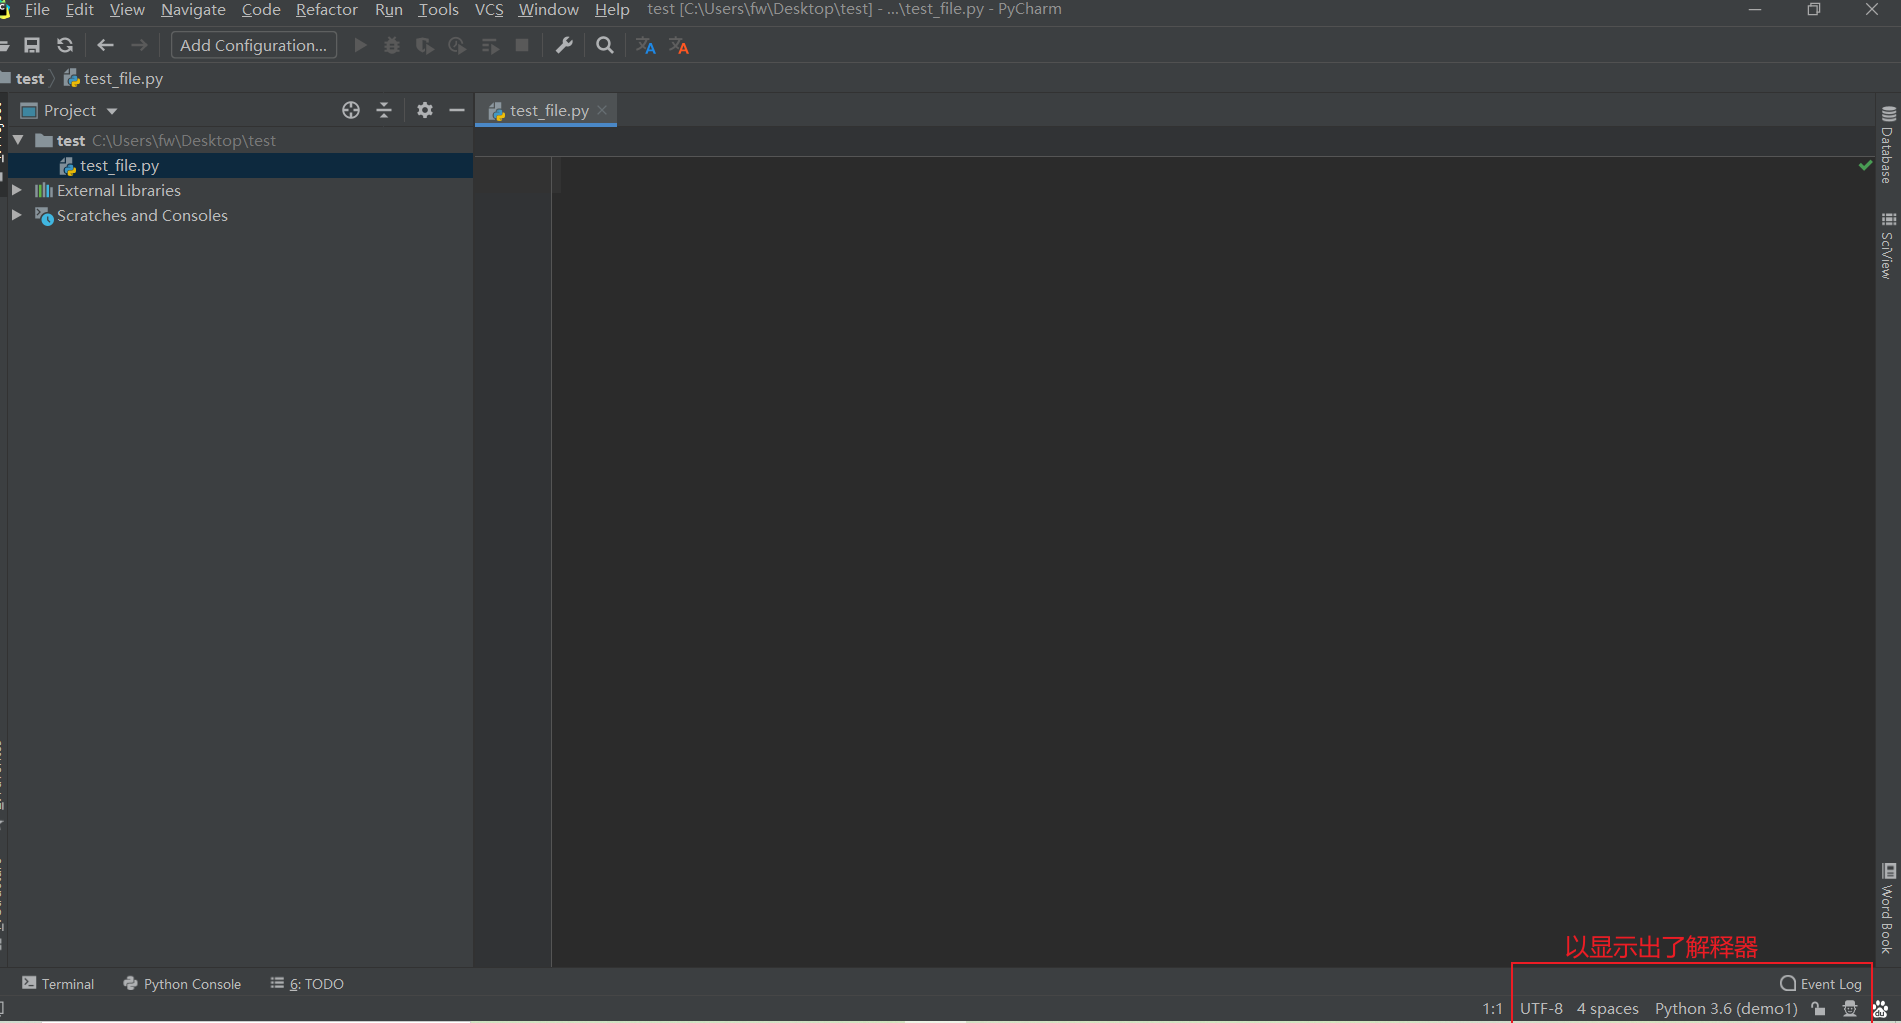
Task: Navigate back with the left arrow
Action: (105, 46)
